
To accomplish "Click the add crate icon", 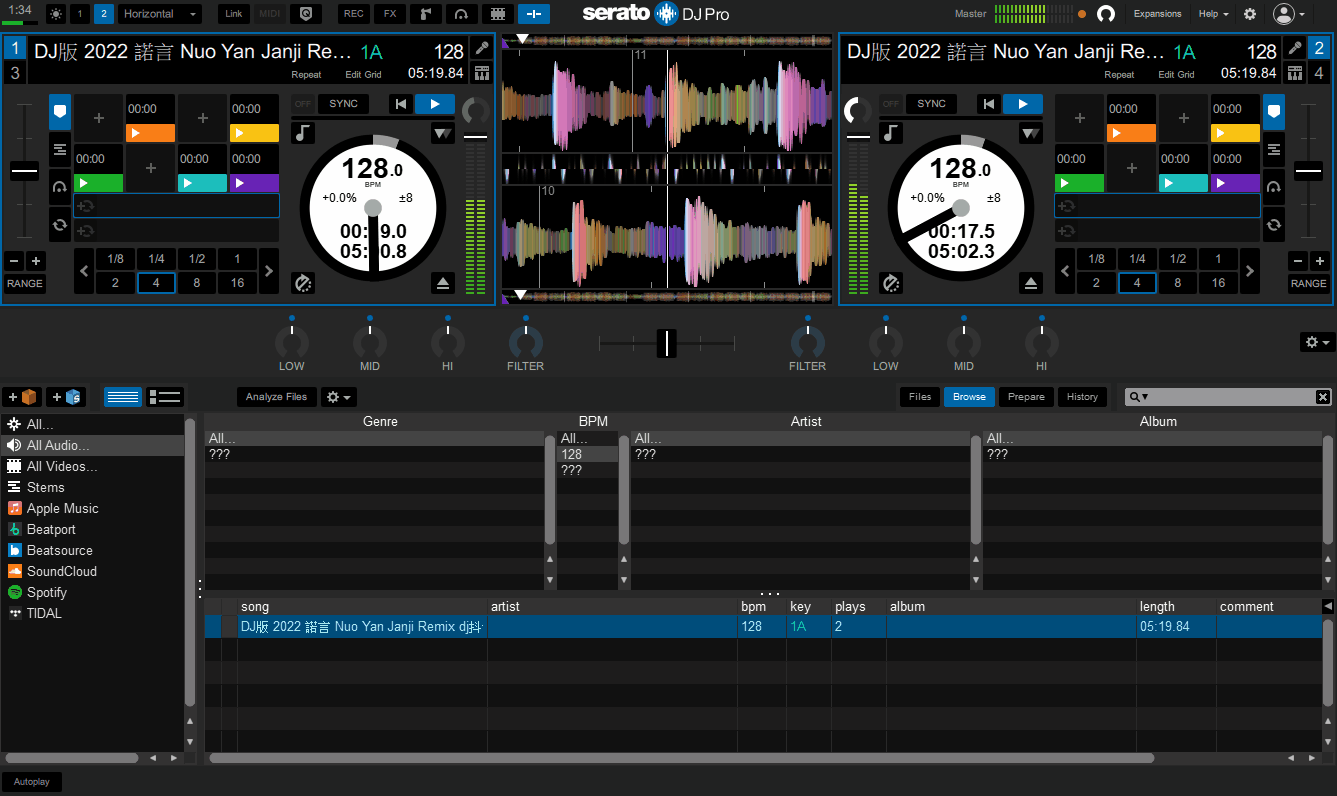I will 22,397.
